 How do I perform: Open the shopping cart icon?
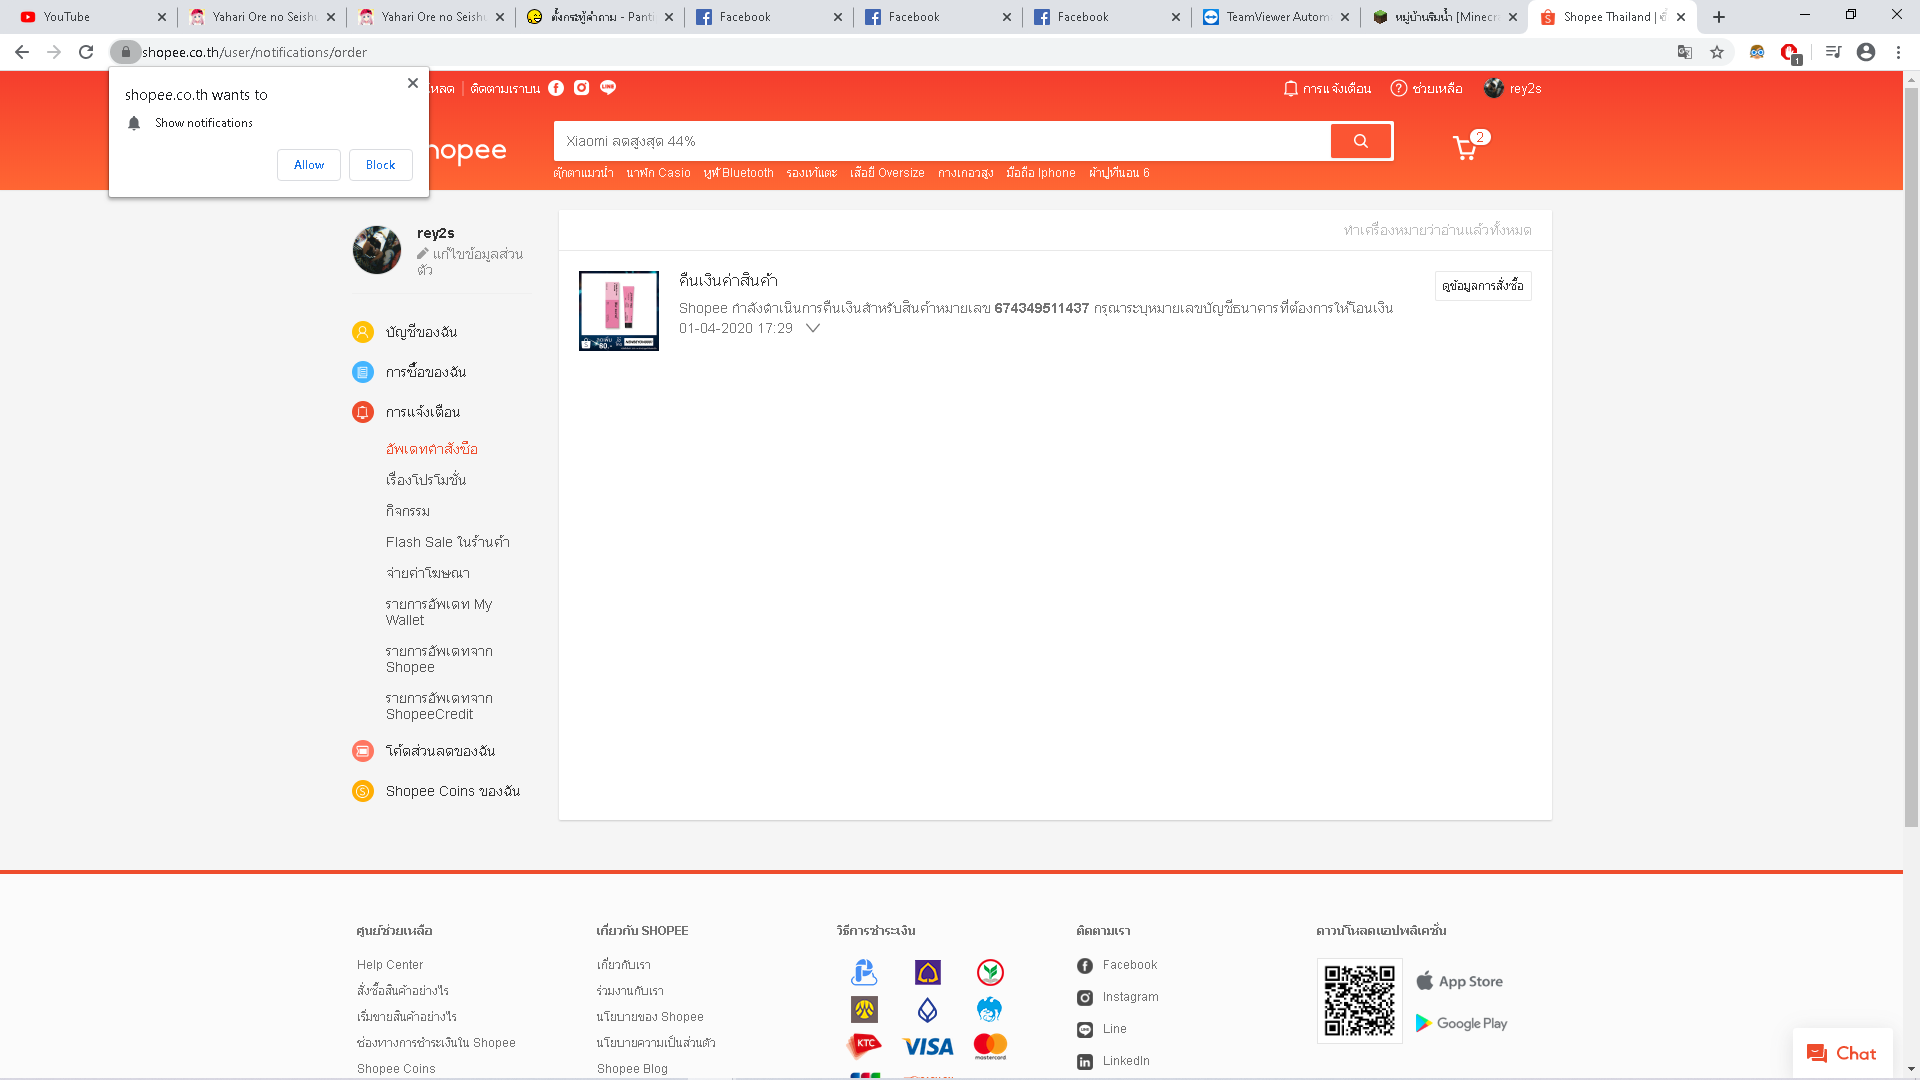pyautogui.click(x=1465, y=148)
